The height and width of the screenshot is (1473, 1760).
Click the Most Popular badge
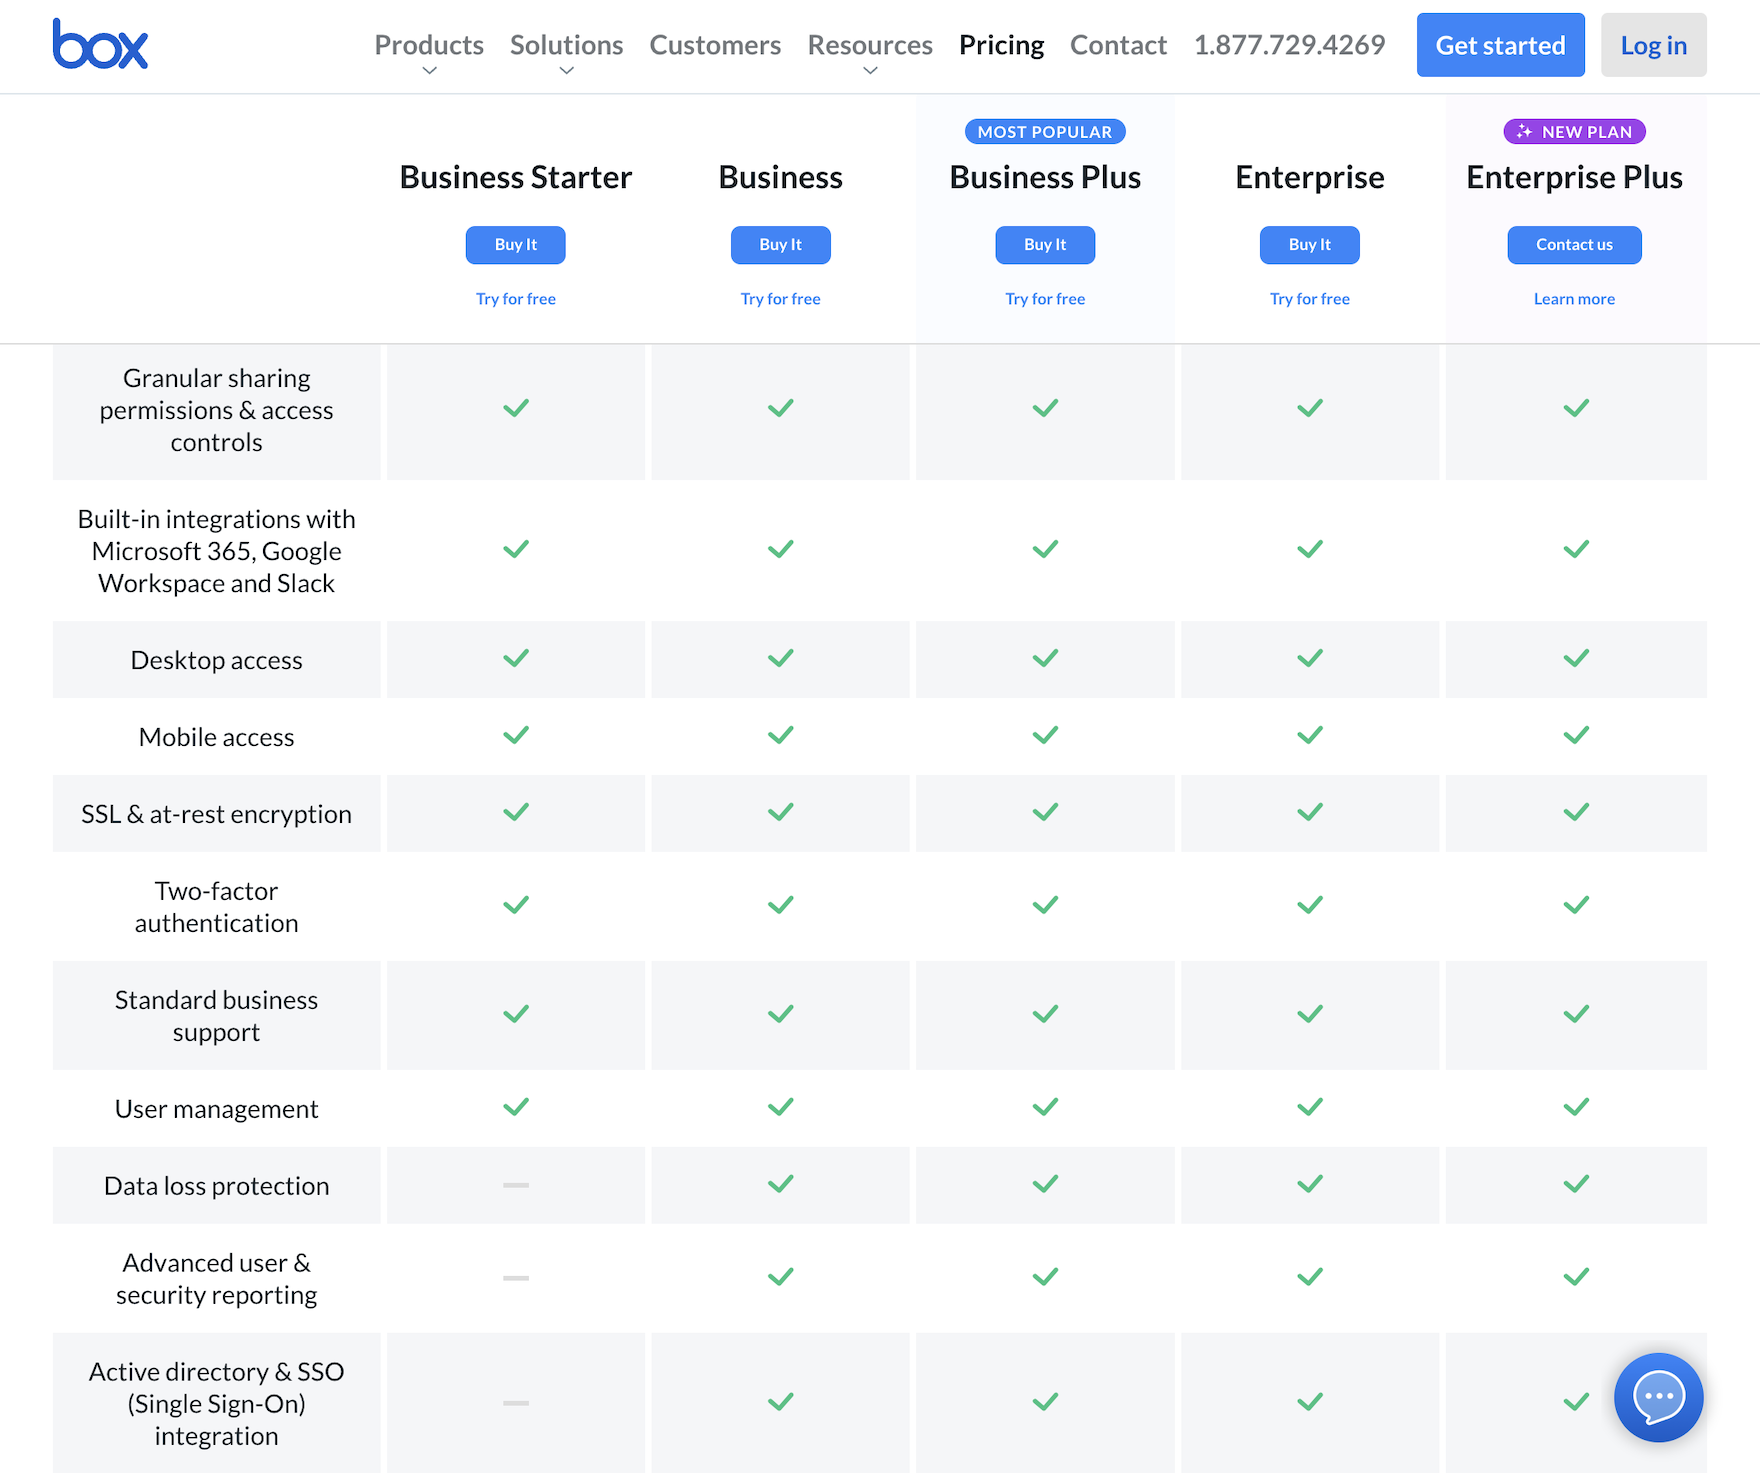pos(1045,132)
